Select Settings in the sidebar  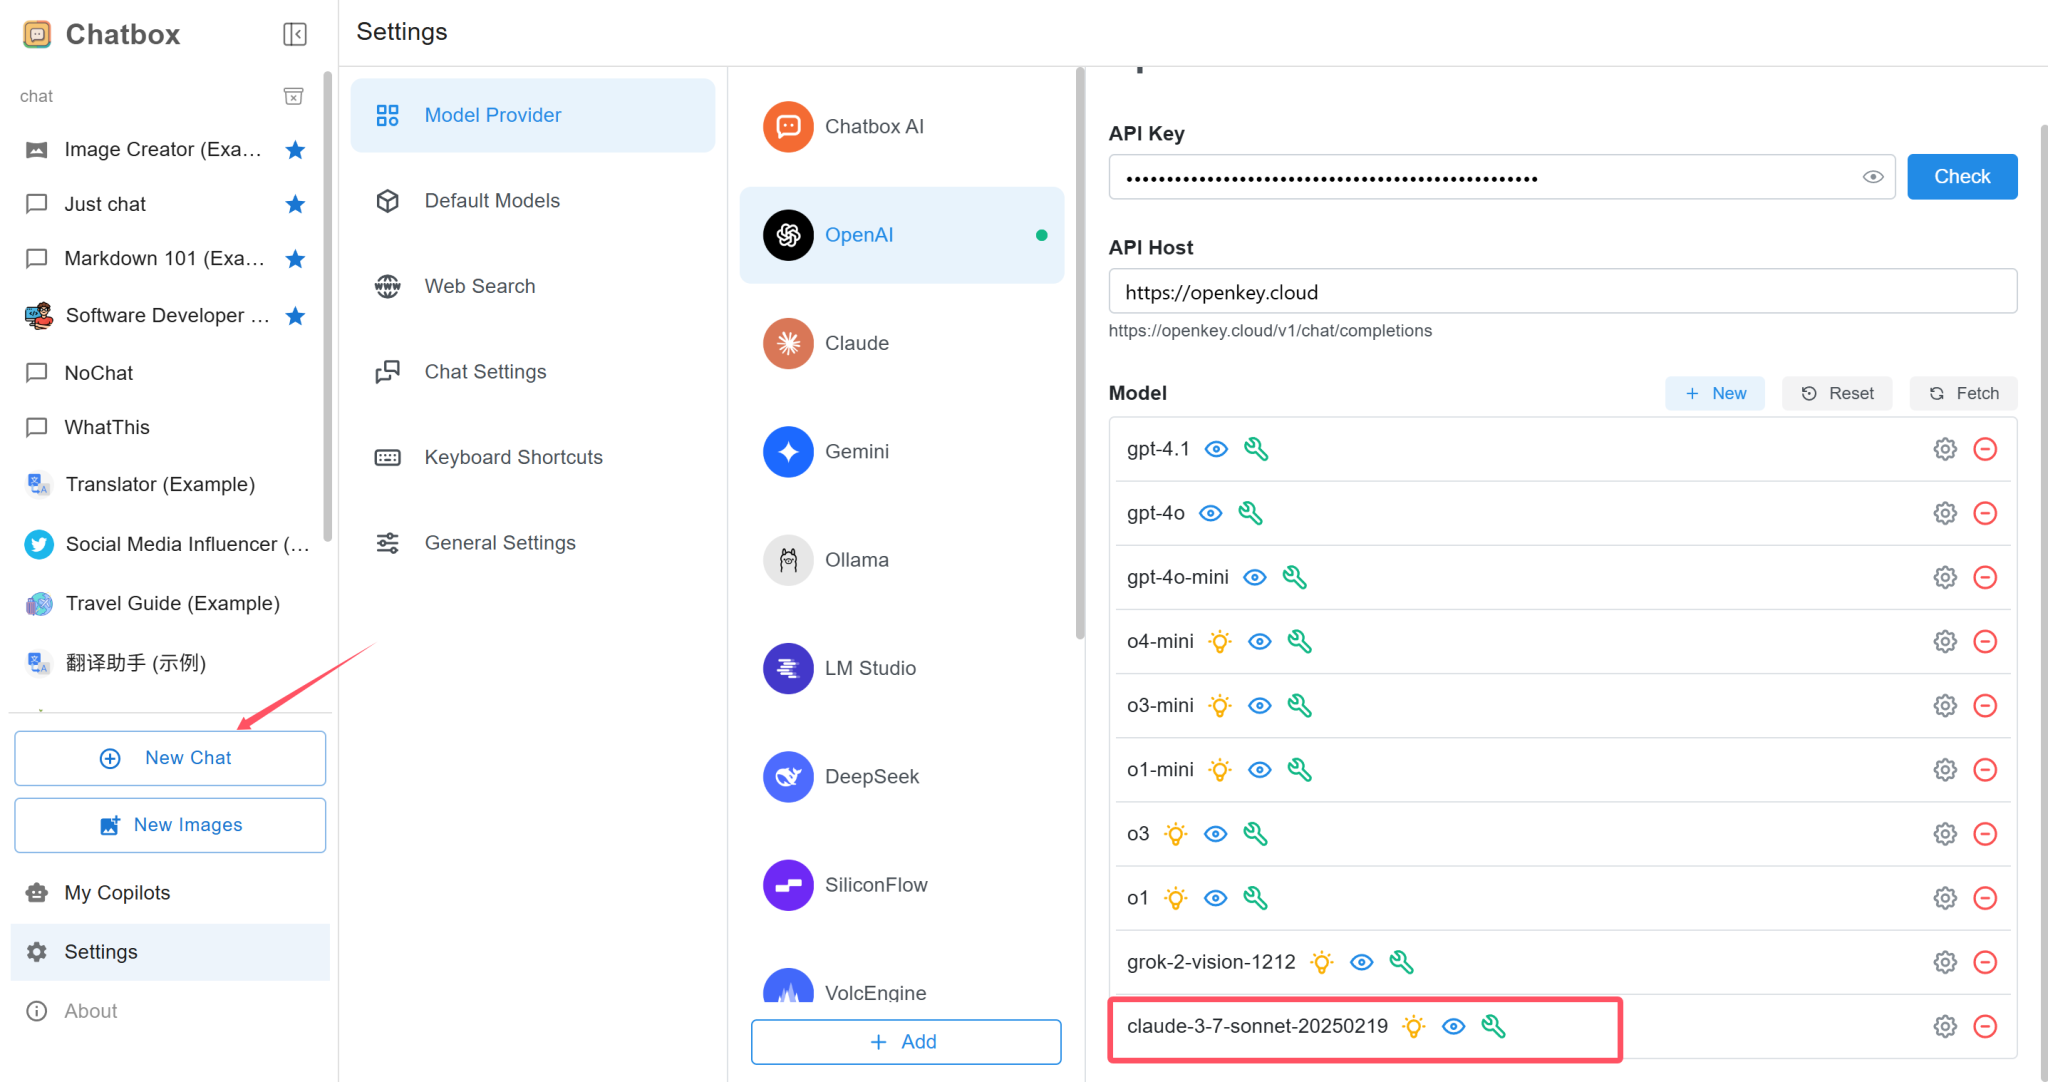170,952
